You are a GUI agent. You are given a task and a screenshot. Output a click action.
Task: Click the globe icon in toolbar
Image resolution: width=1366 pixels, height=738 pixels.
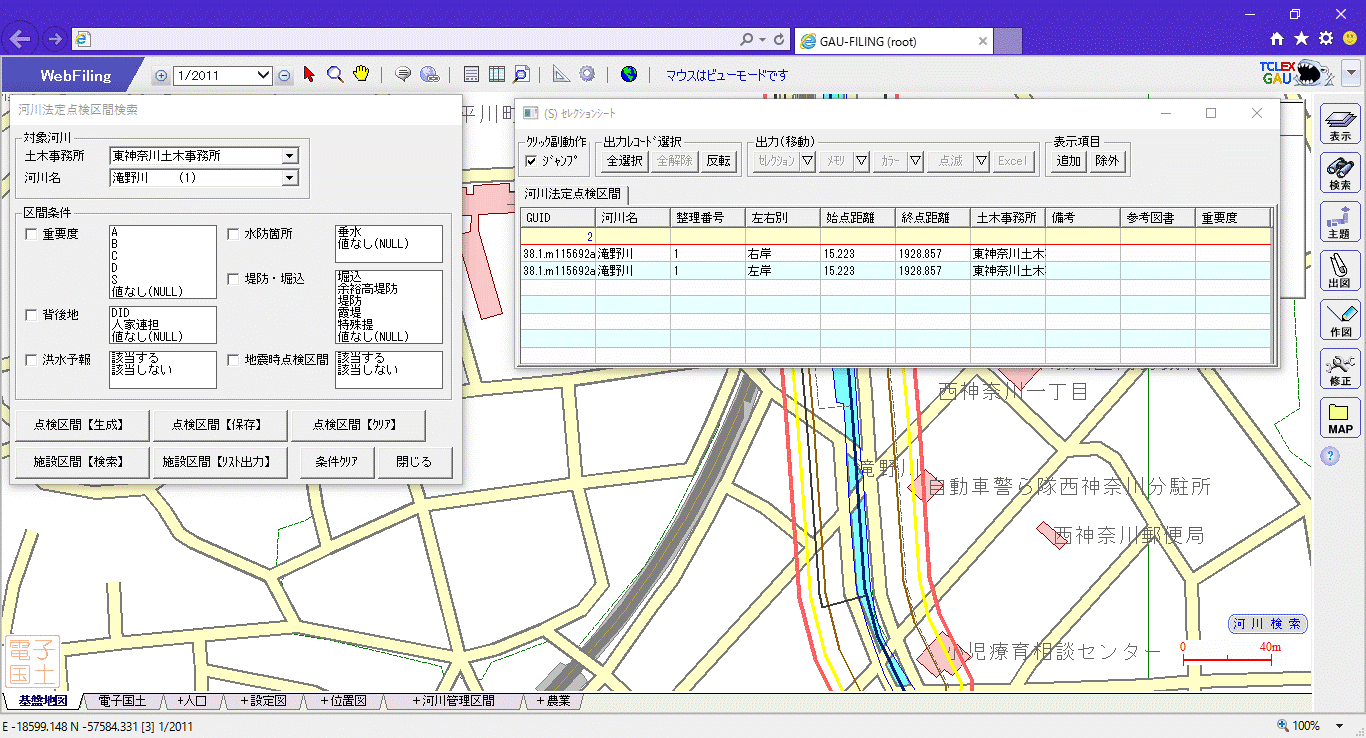coord(629,74)
